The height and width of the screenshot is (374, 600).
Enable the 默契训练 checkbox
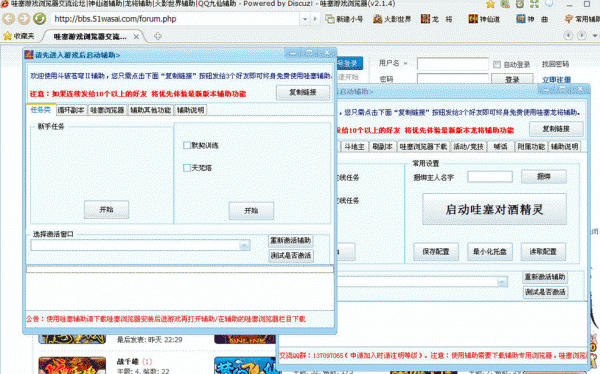pos(187,145)
